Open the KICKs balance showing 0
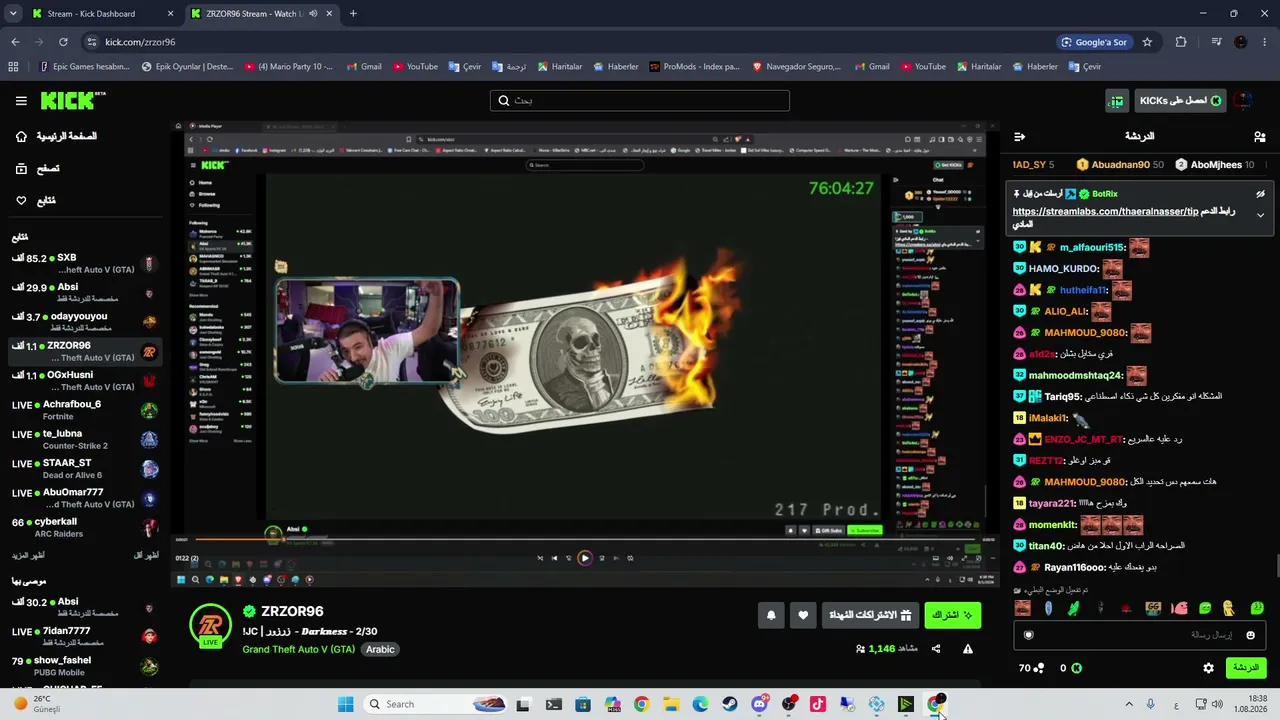Image resolution: width=1280 pixels, height=720 pixels. 1070,668
